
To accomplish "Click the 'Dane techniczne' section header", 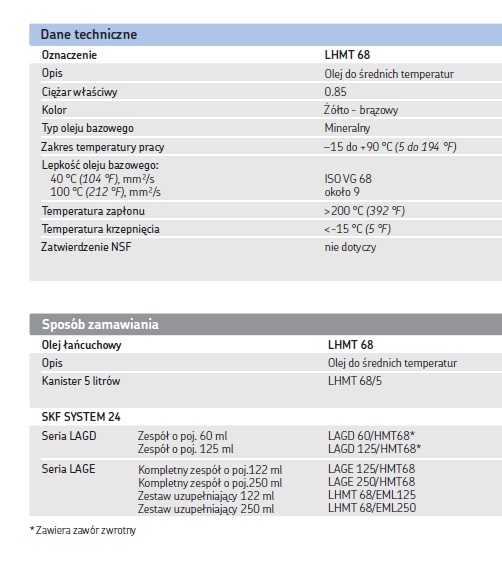I will coord(265,34).
